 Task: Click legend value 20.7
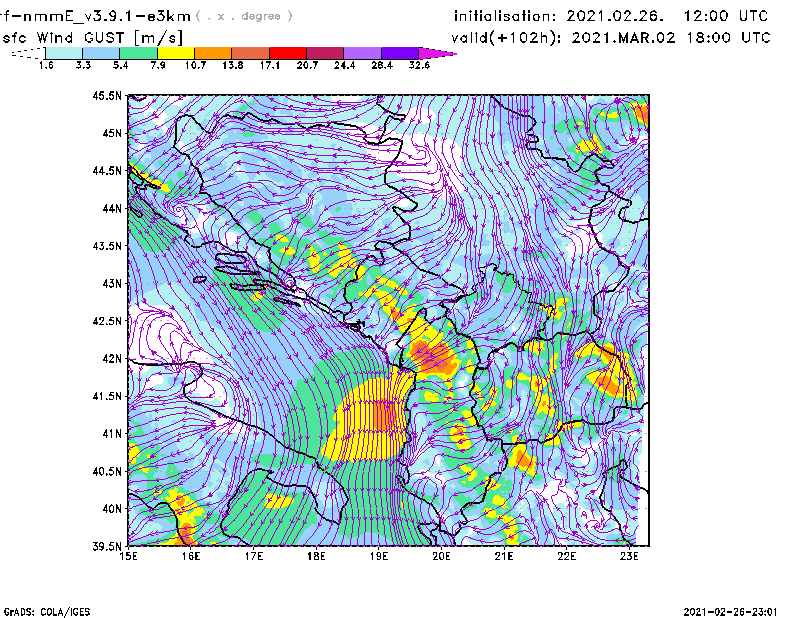(307, 65)
